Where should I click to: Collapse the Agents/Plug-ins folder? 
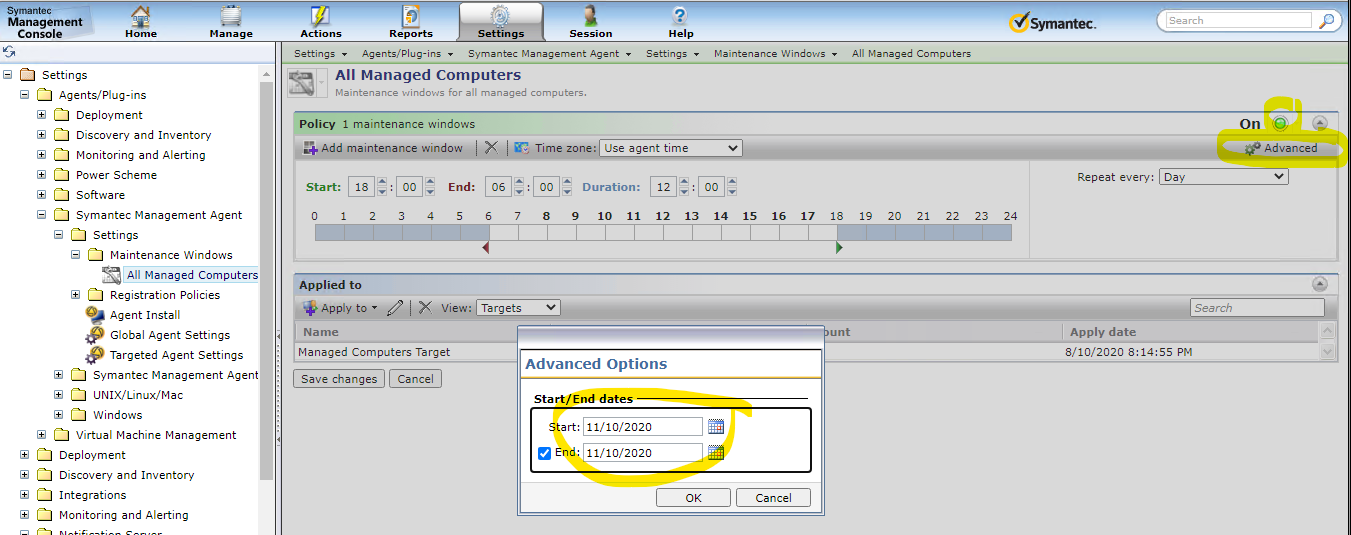[x=25, y=95]
